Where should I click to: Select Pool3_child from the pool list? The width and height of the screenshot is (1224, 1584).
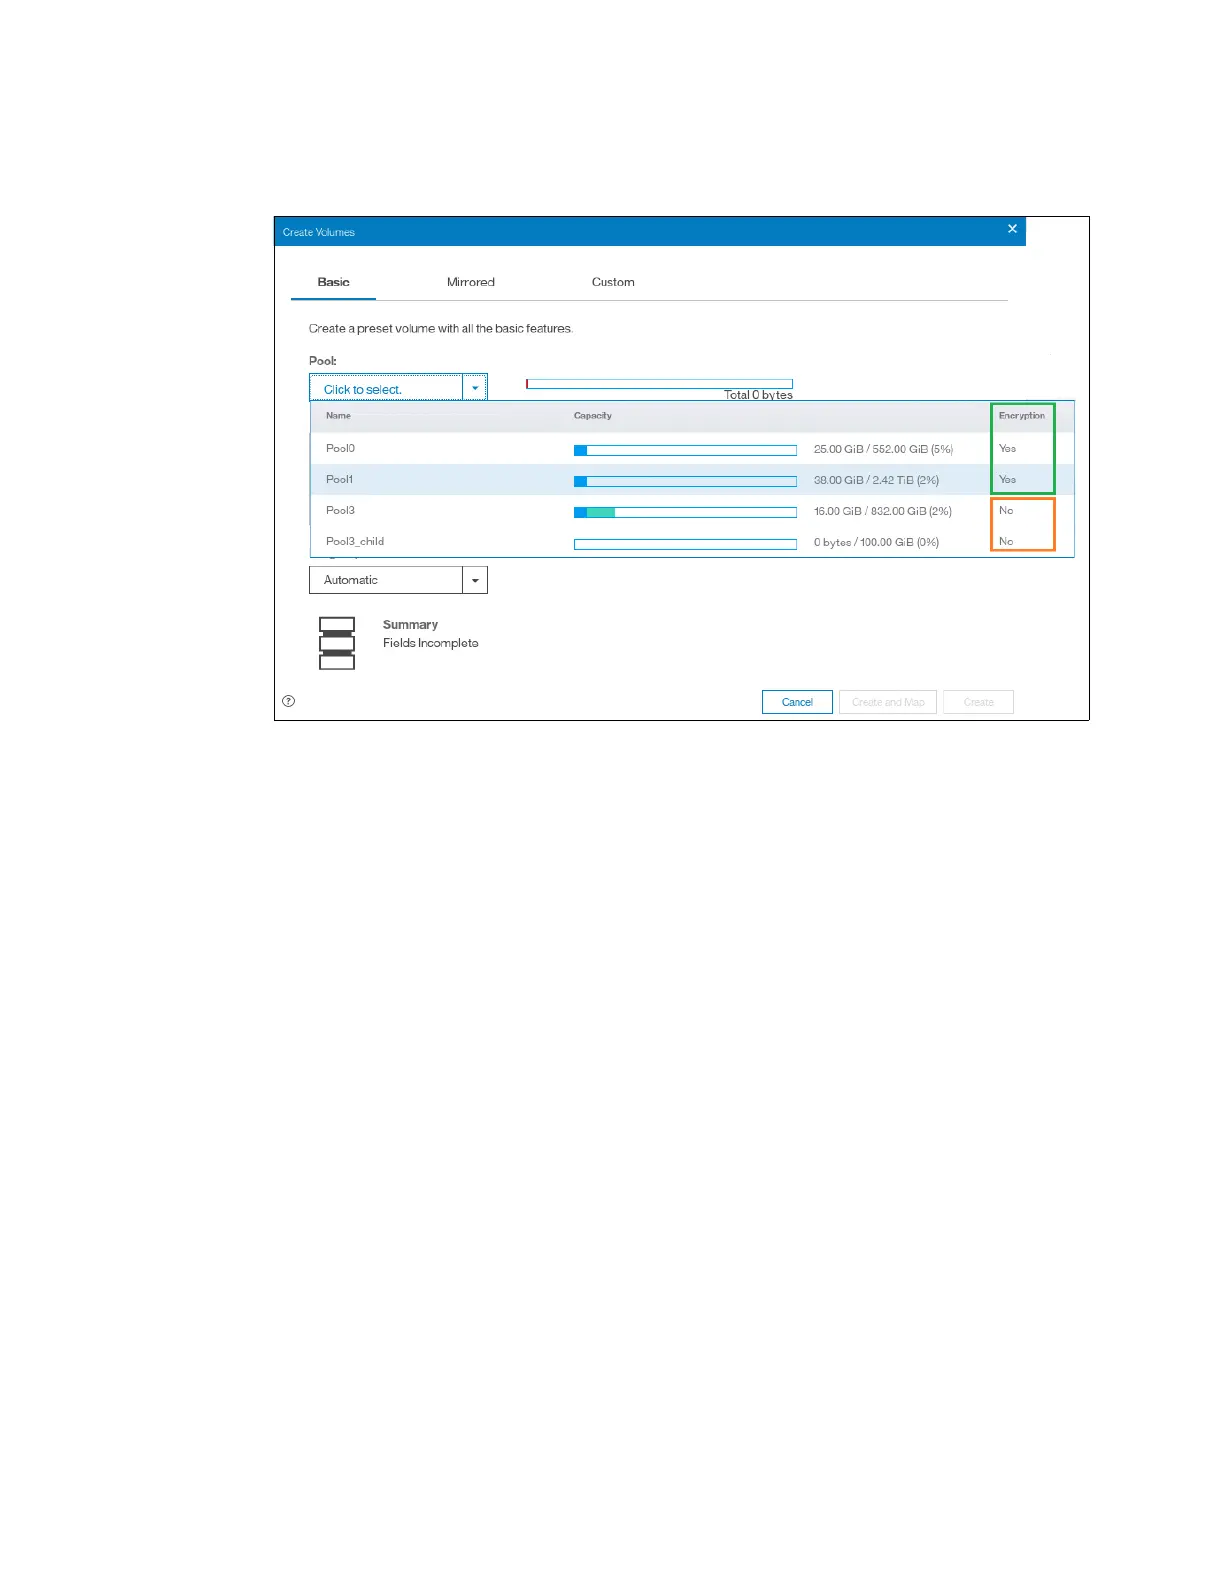tap(692, 542)
